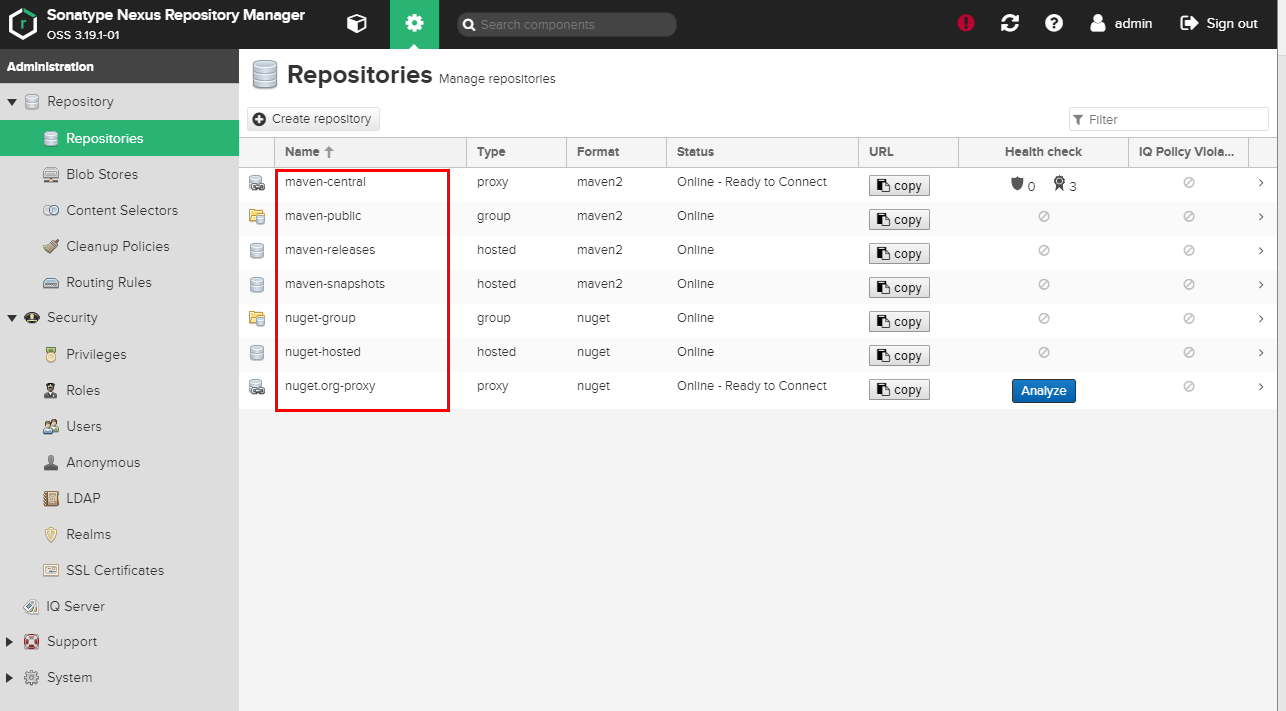Click the group folder icon beside nuget-group
This screenshot has height=711, width=1286.
coord(257,319)
